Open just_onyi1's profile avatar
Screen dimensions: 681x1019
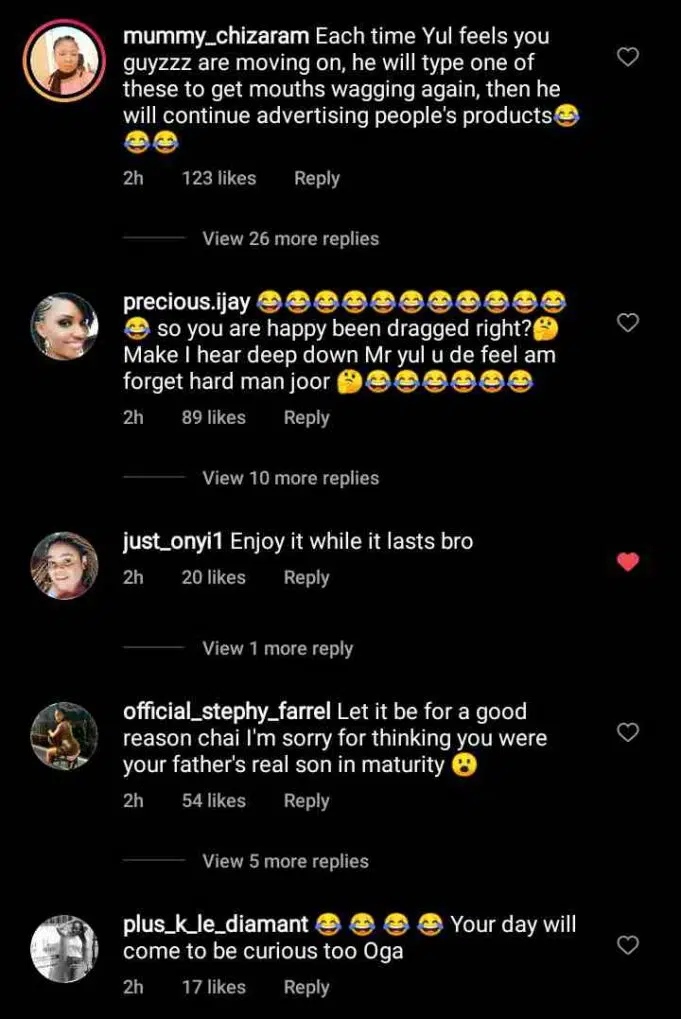click(64, 565)
